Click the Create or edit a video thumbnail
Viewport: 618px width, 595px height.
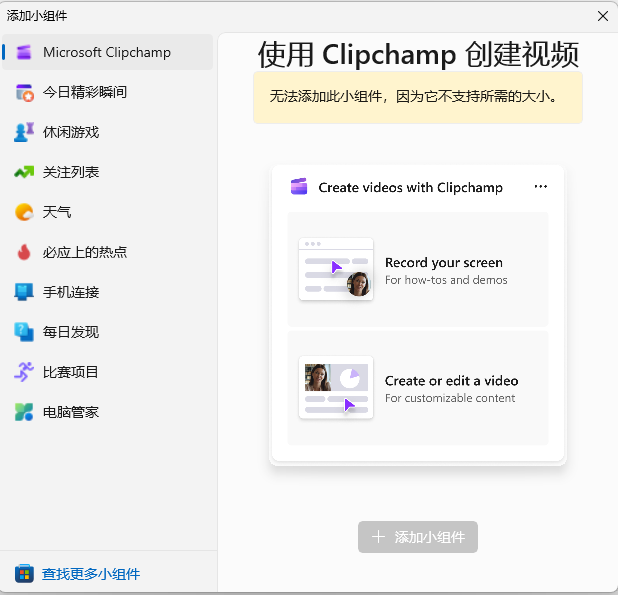tap(336, 387)
